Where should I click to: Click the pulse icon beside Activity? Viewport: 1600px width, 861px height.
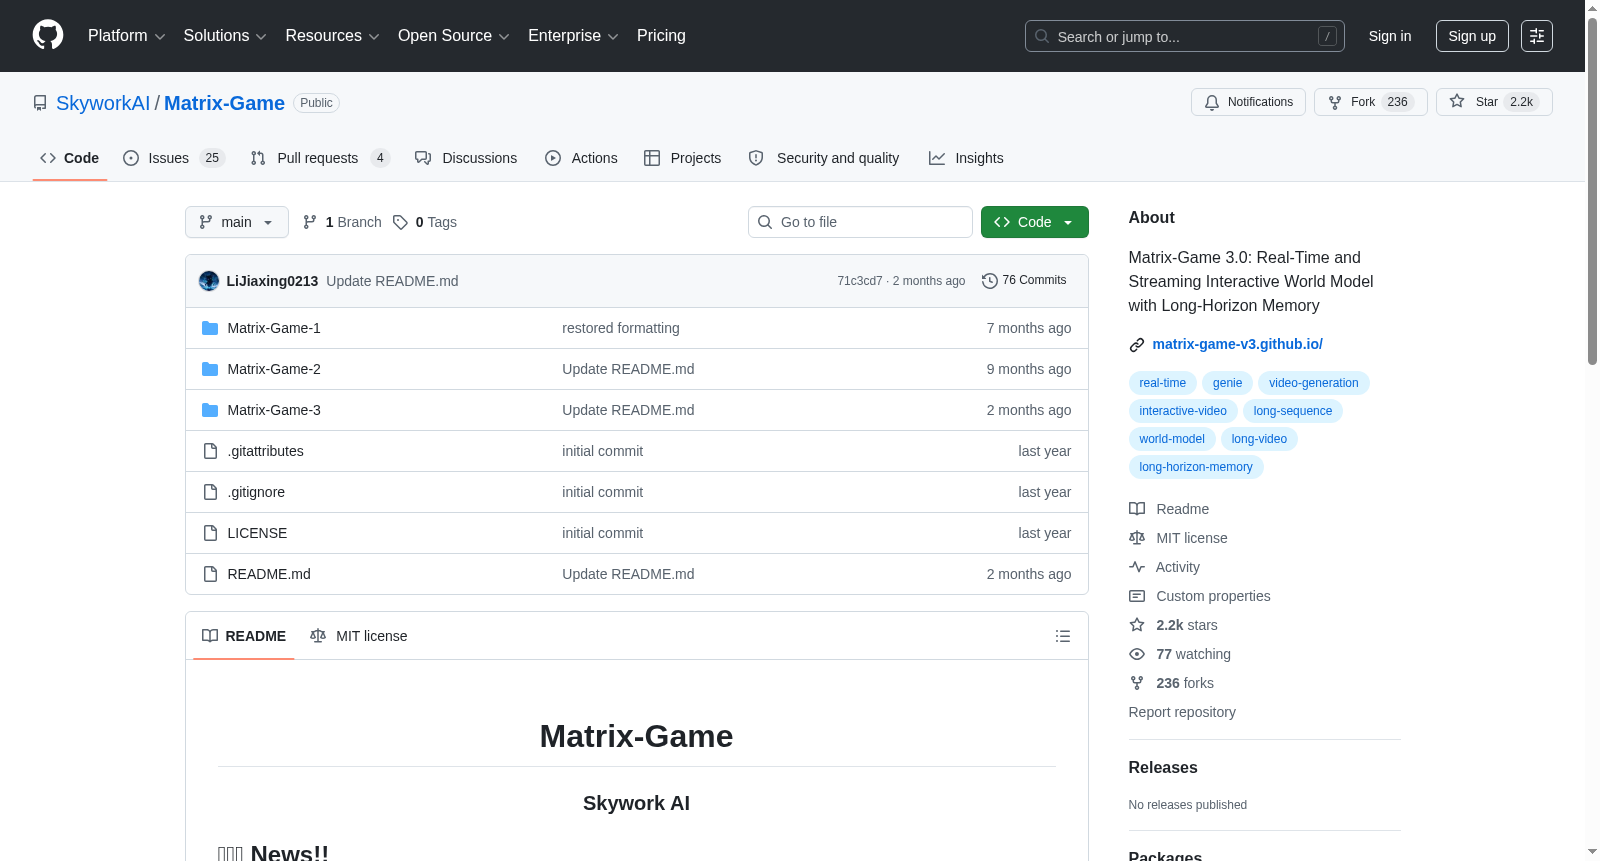(1137, 567)
